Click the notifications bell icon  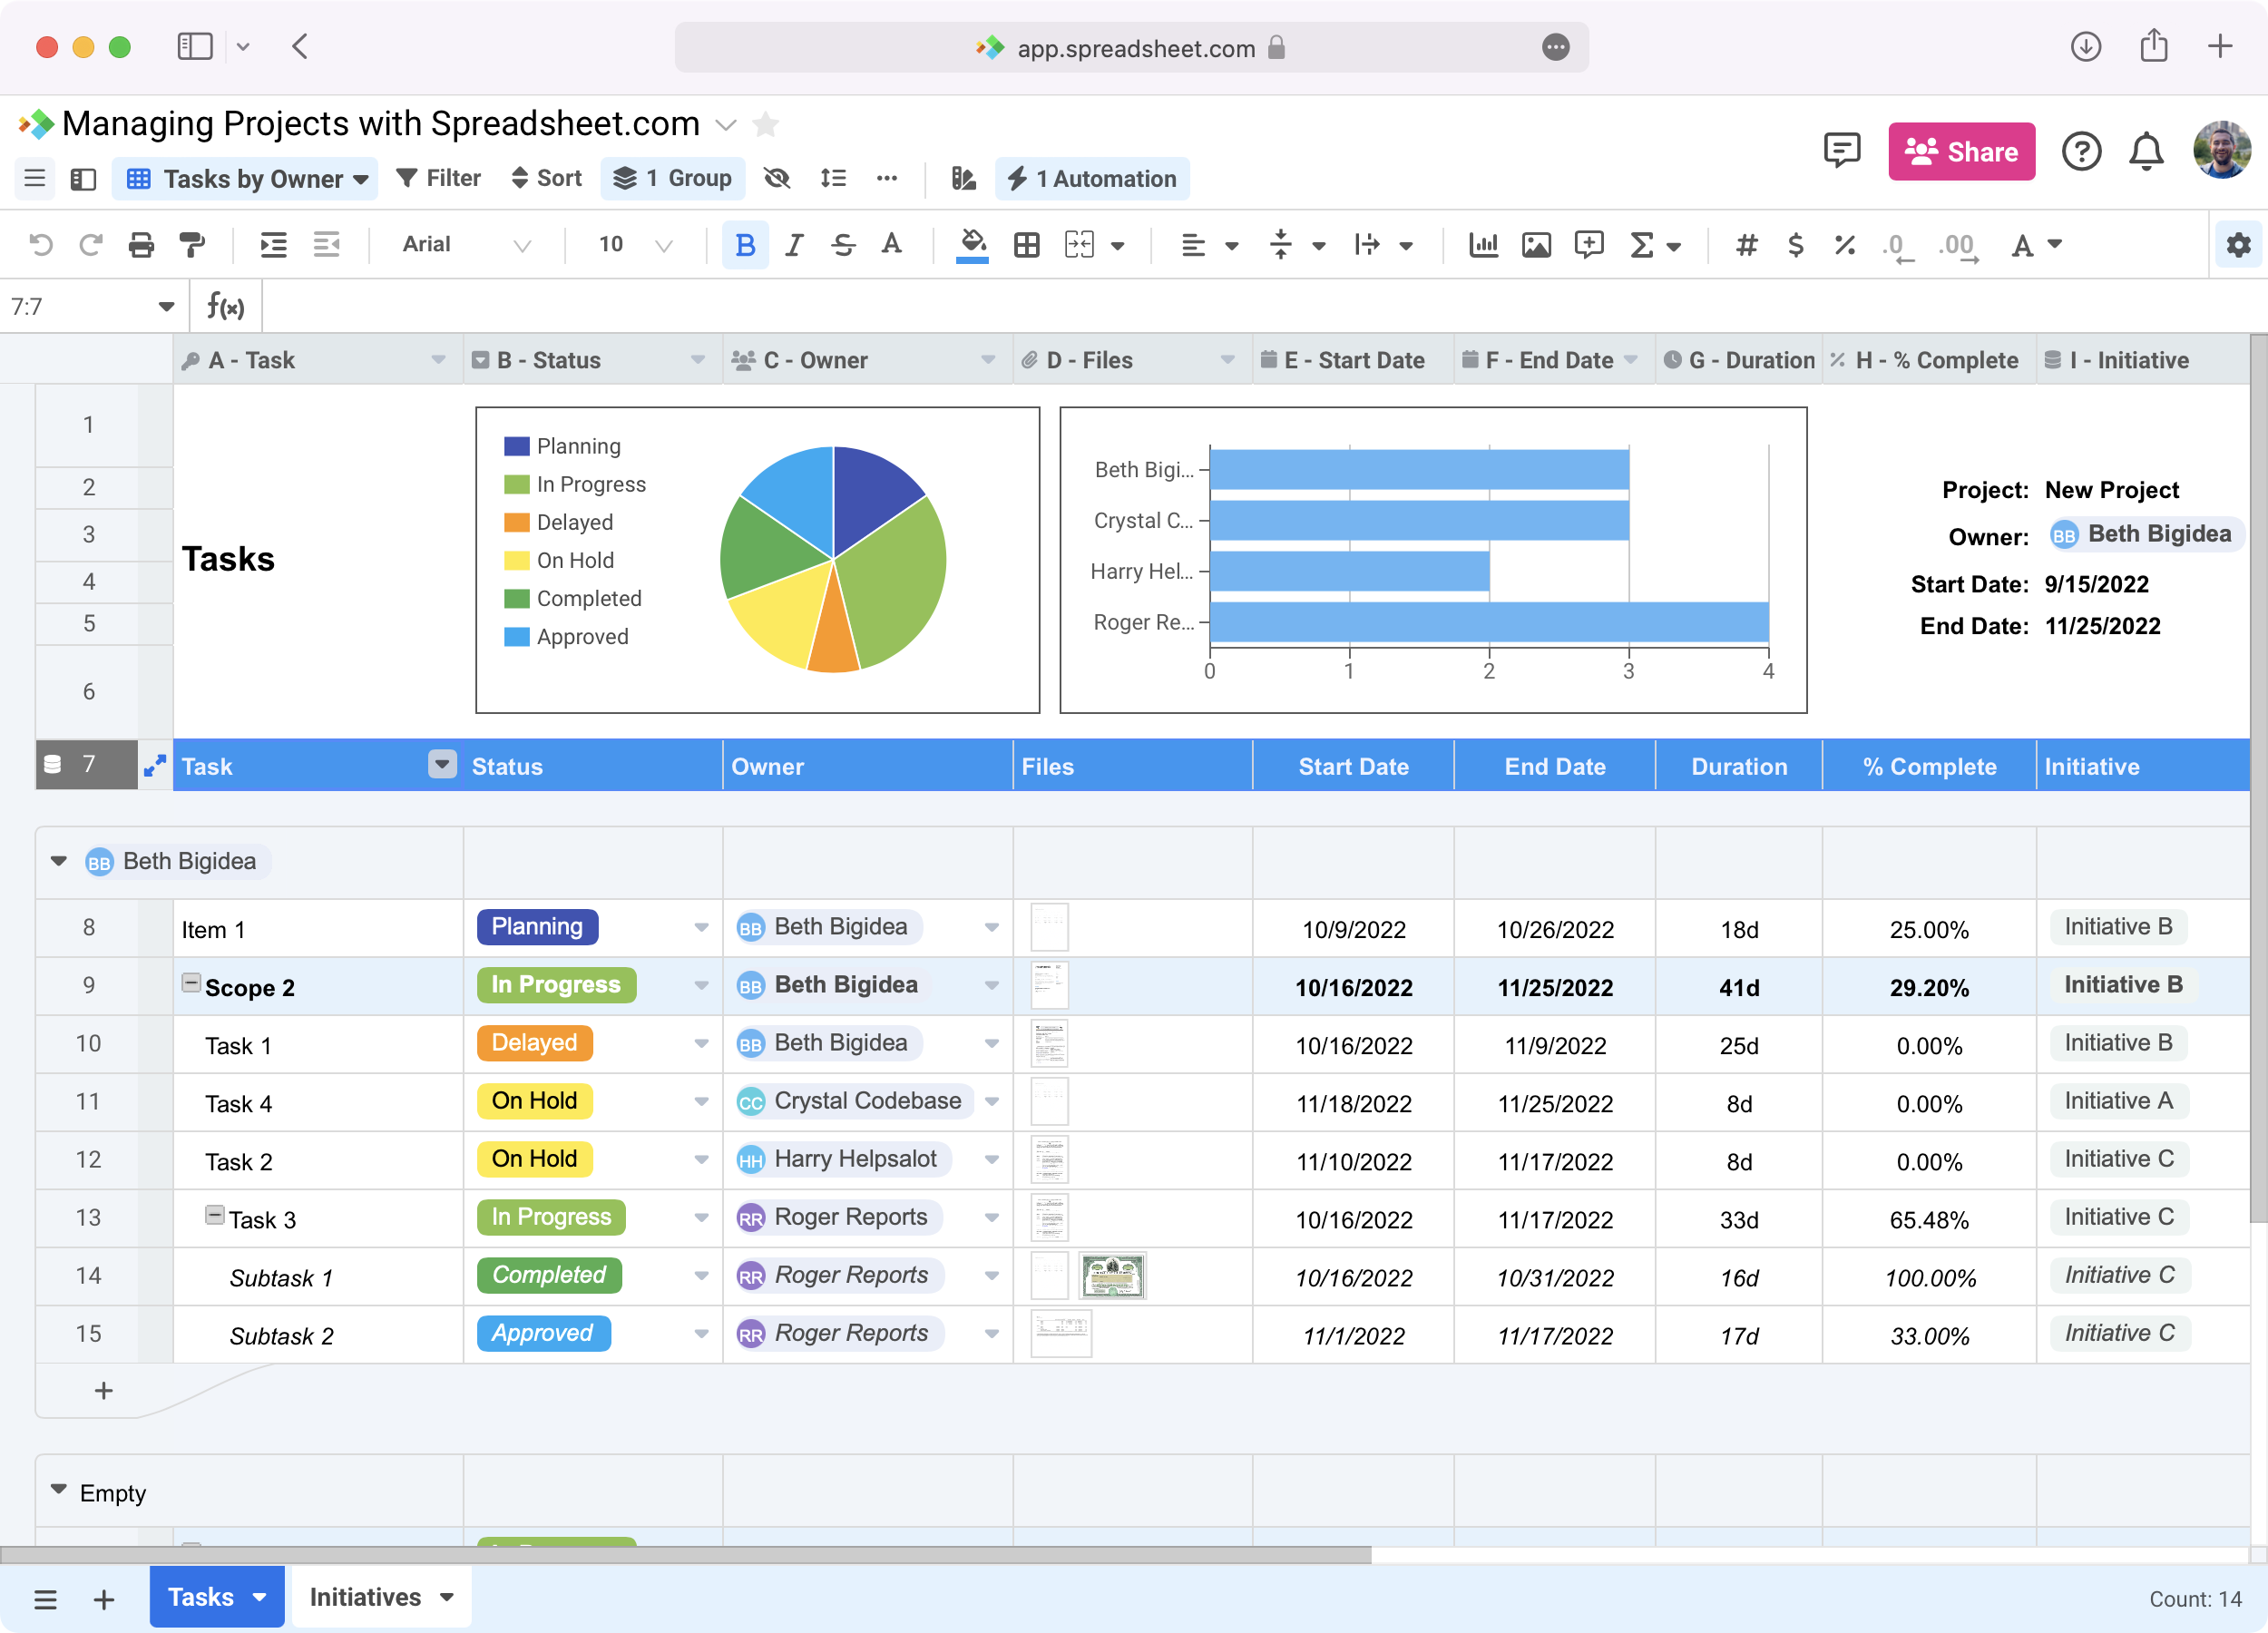click(2146, 152)
